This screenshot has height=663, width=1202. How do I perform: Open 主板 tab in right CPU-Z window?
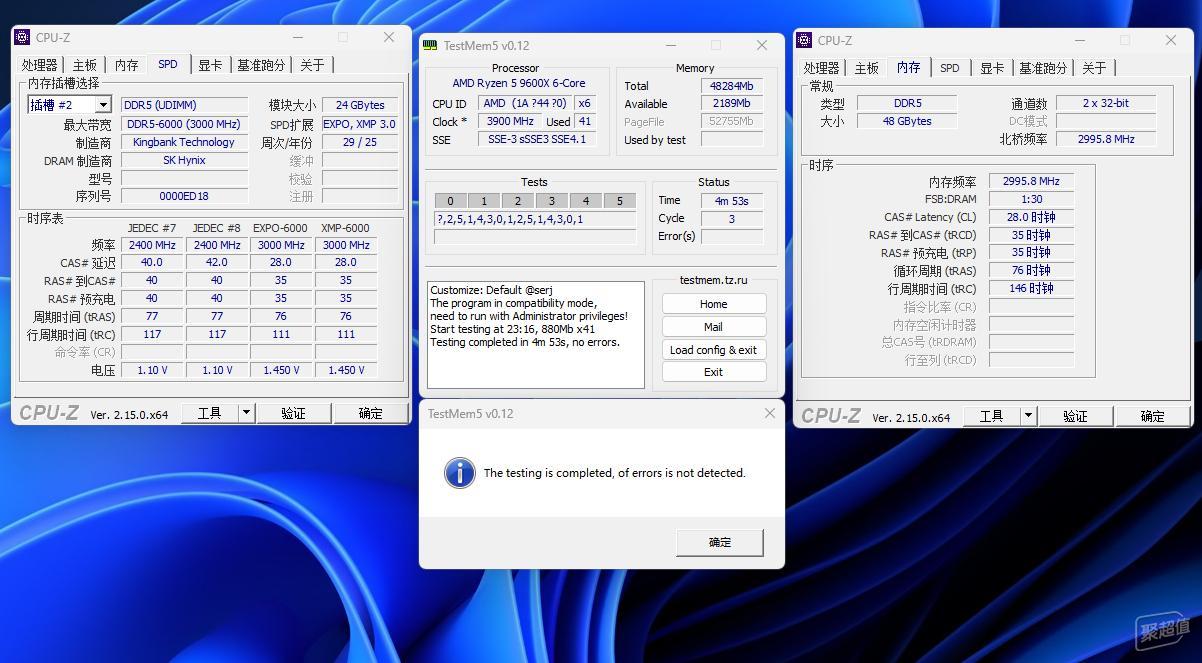click(867, 68)
